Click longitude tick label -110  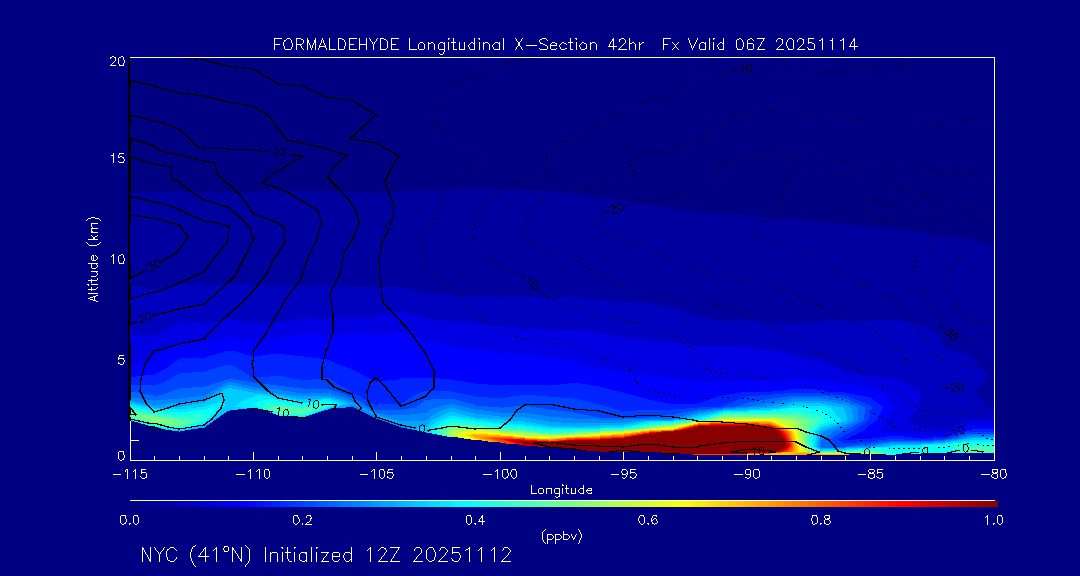coord(253,474)
